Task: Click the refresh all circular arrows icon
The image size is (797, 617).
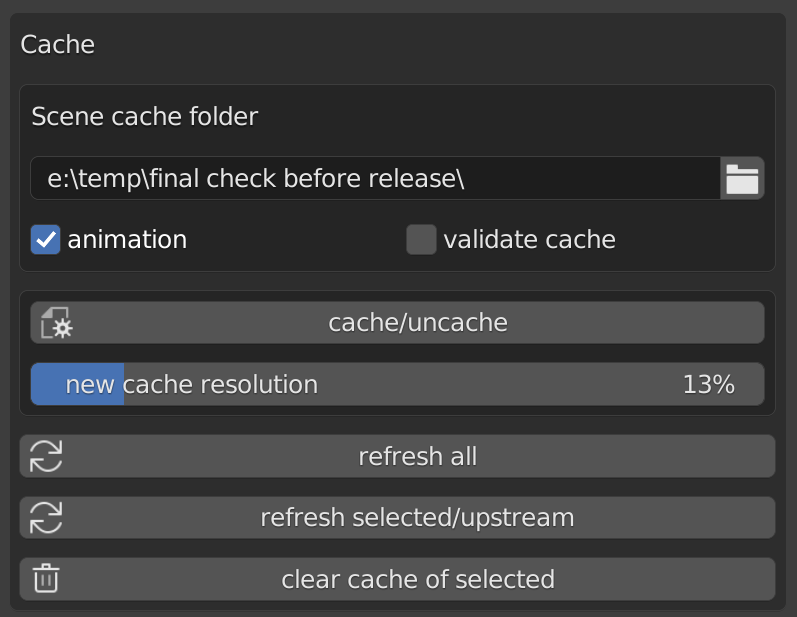Action: [x=46, y=456]
